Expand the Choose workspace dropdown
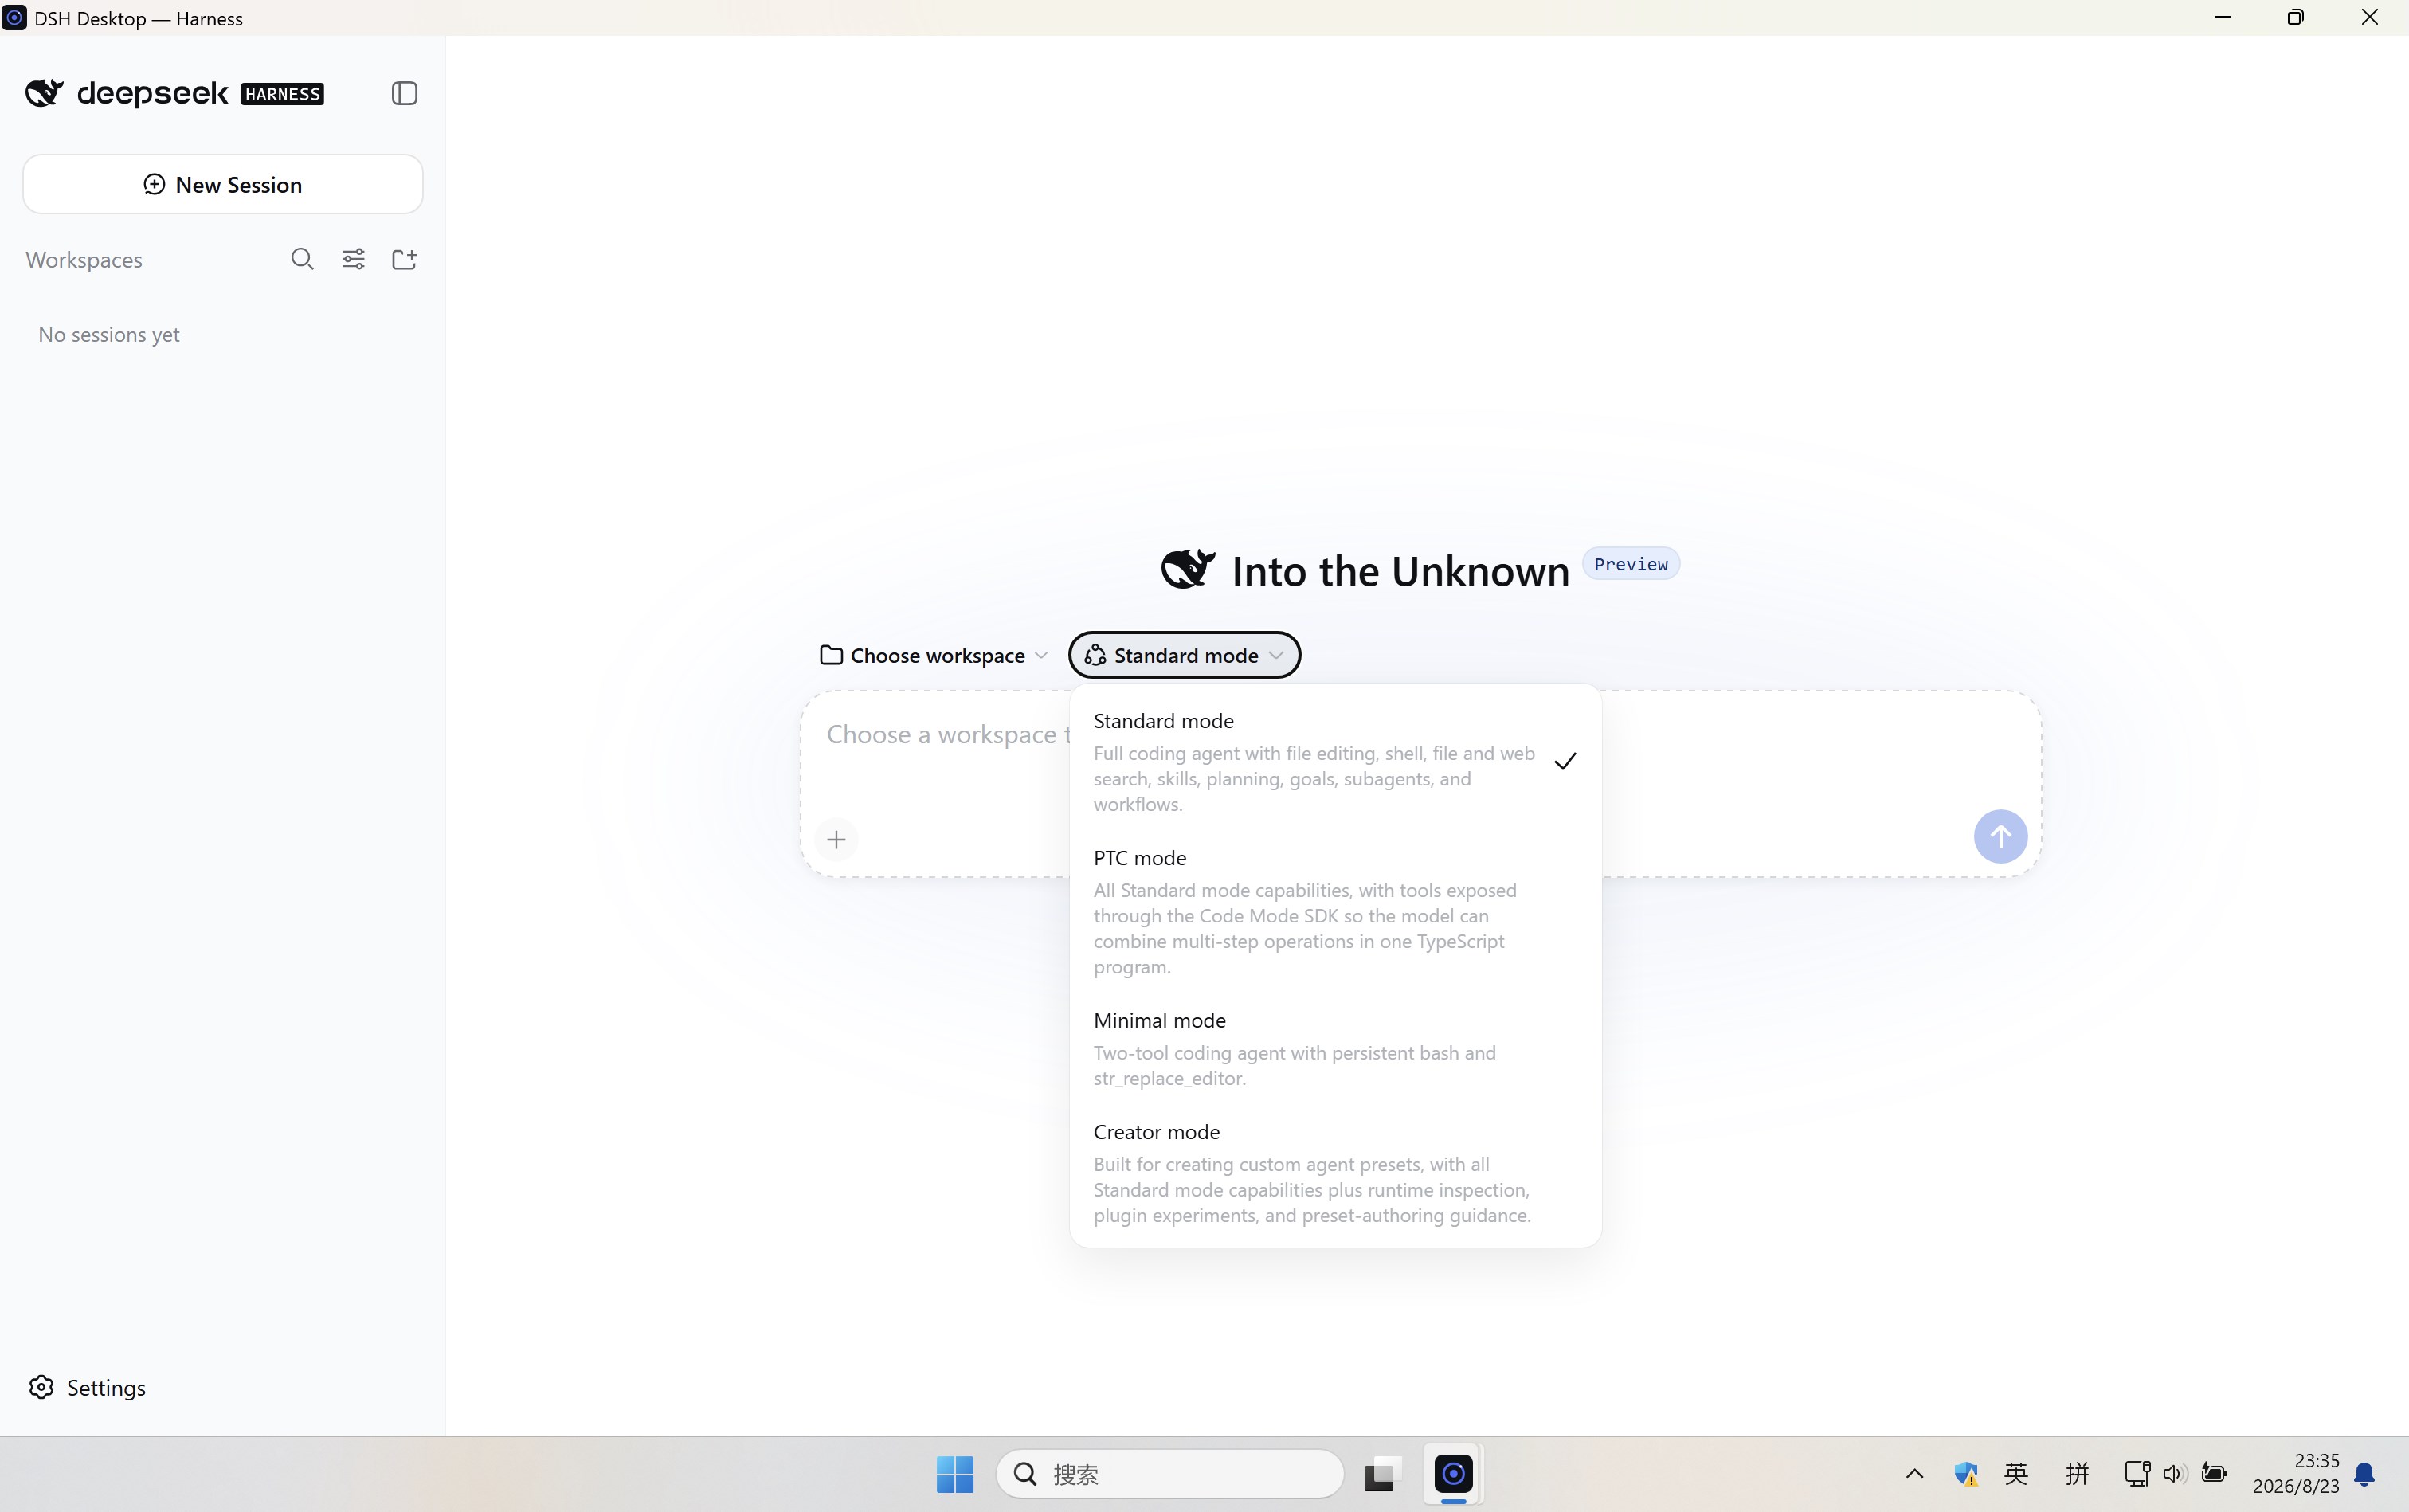The width and height of the screenshot is (2409, 1512). [x=934, y=655]
